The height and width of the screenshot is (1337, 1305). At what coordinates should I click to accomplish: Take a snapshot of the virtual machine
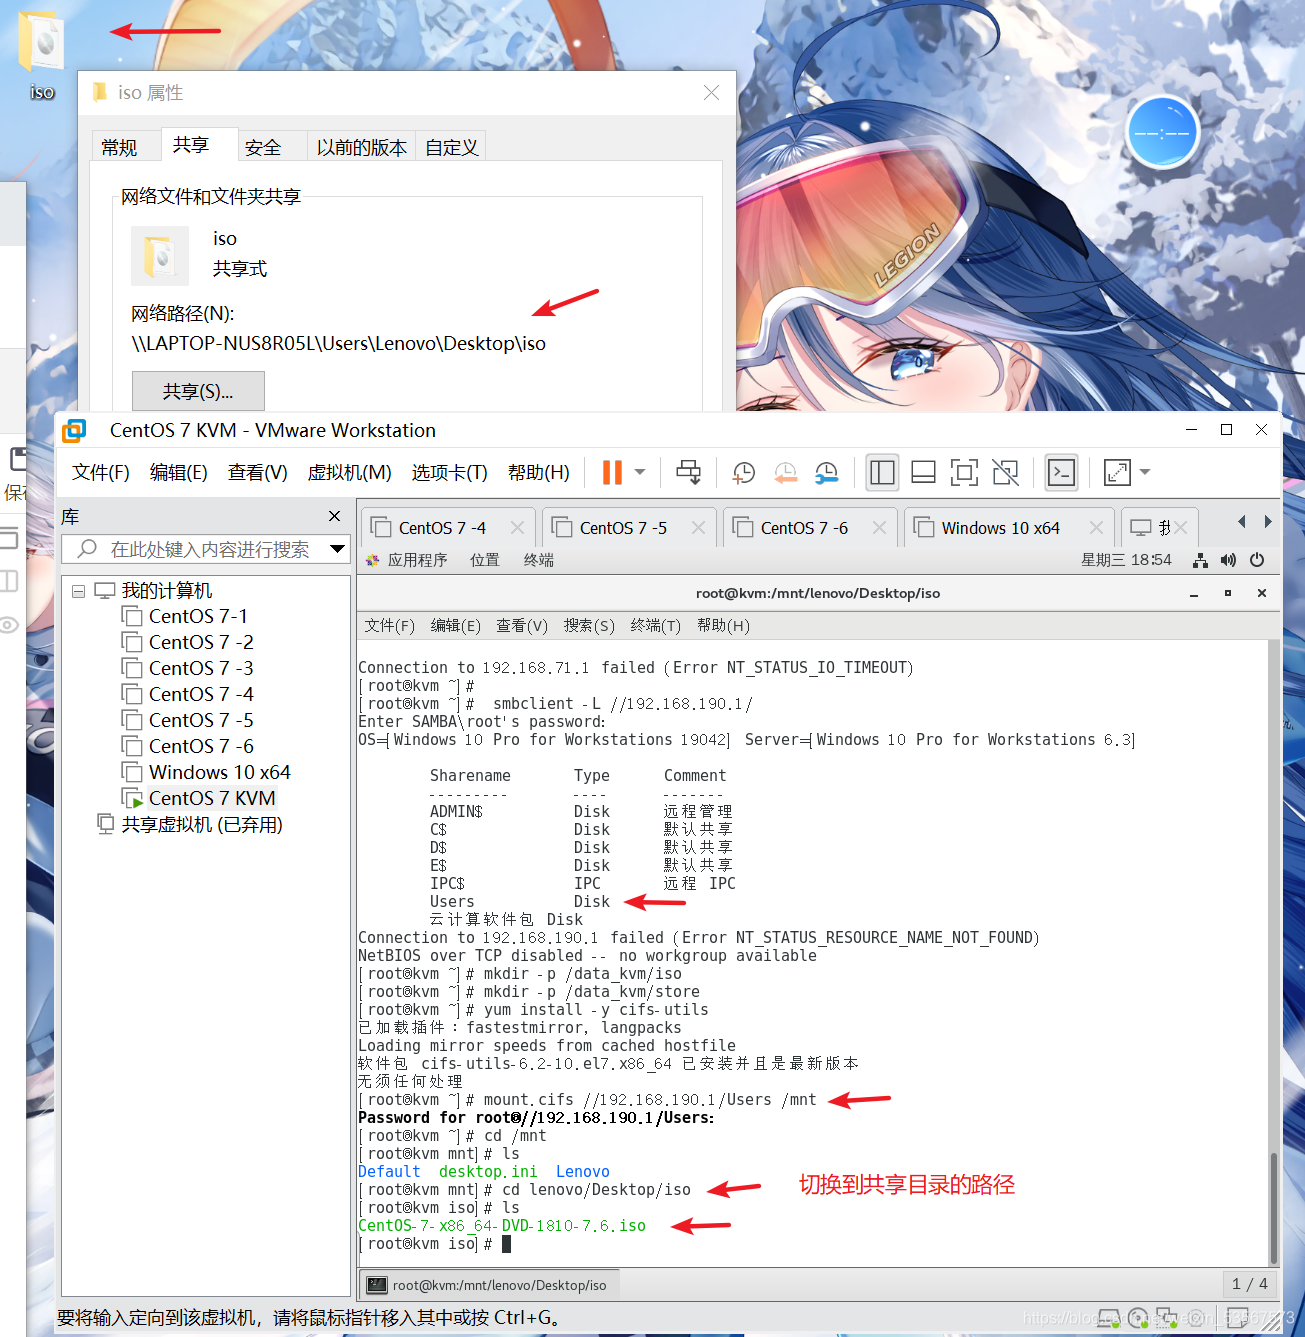744,472
